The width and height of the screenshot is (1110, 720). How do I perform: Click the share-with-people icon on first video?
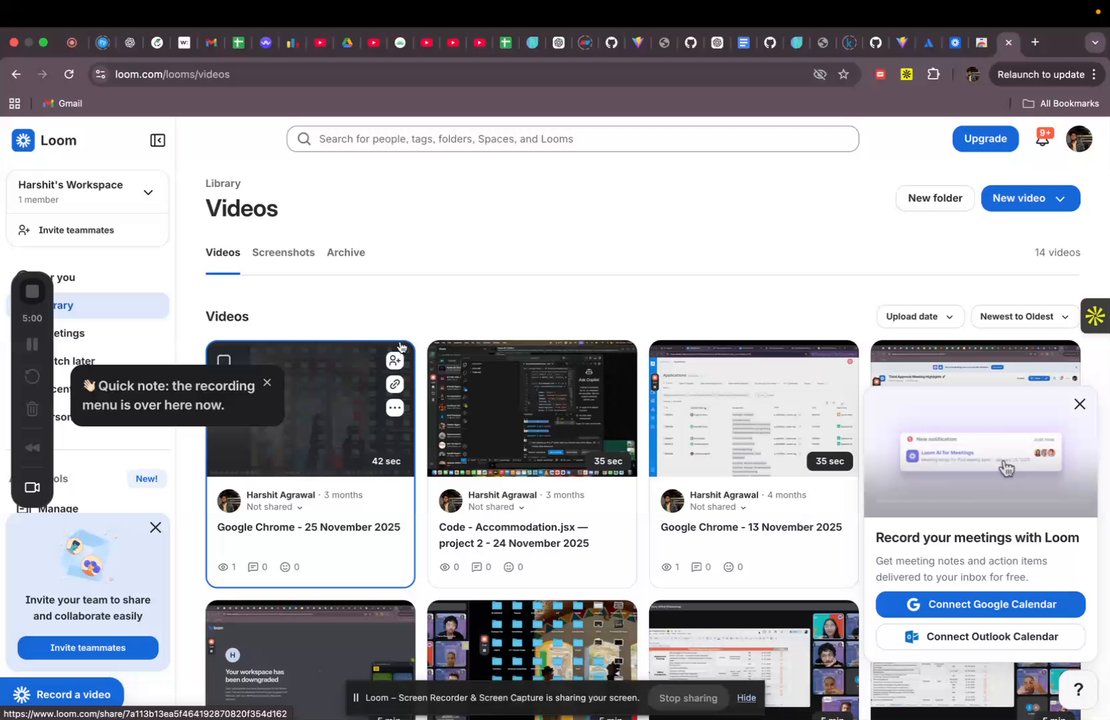coord(394,361)
